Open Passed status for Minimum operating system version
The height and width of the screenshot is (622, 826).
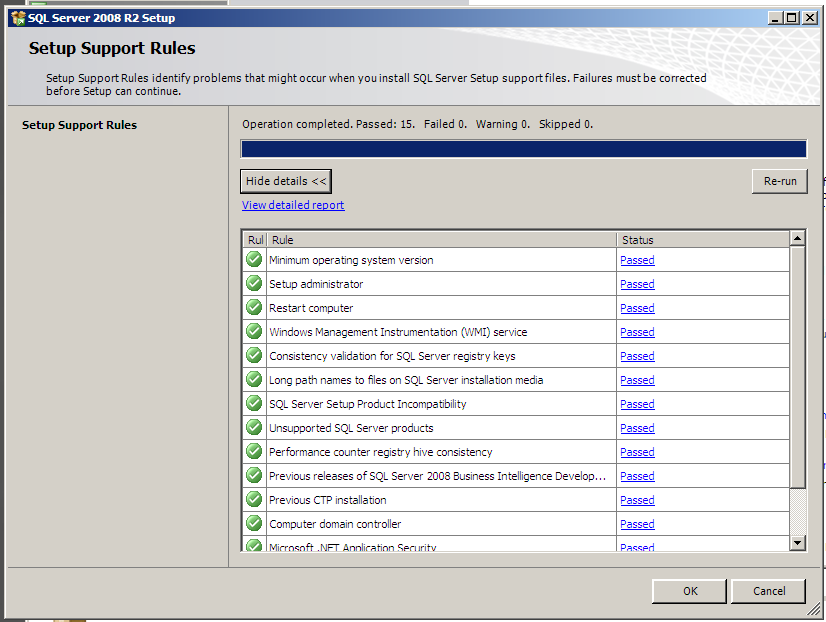(x=637, y=260)
